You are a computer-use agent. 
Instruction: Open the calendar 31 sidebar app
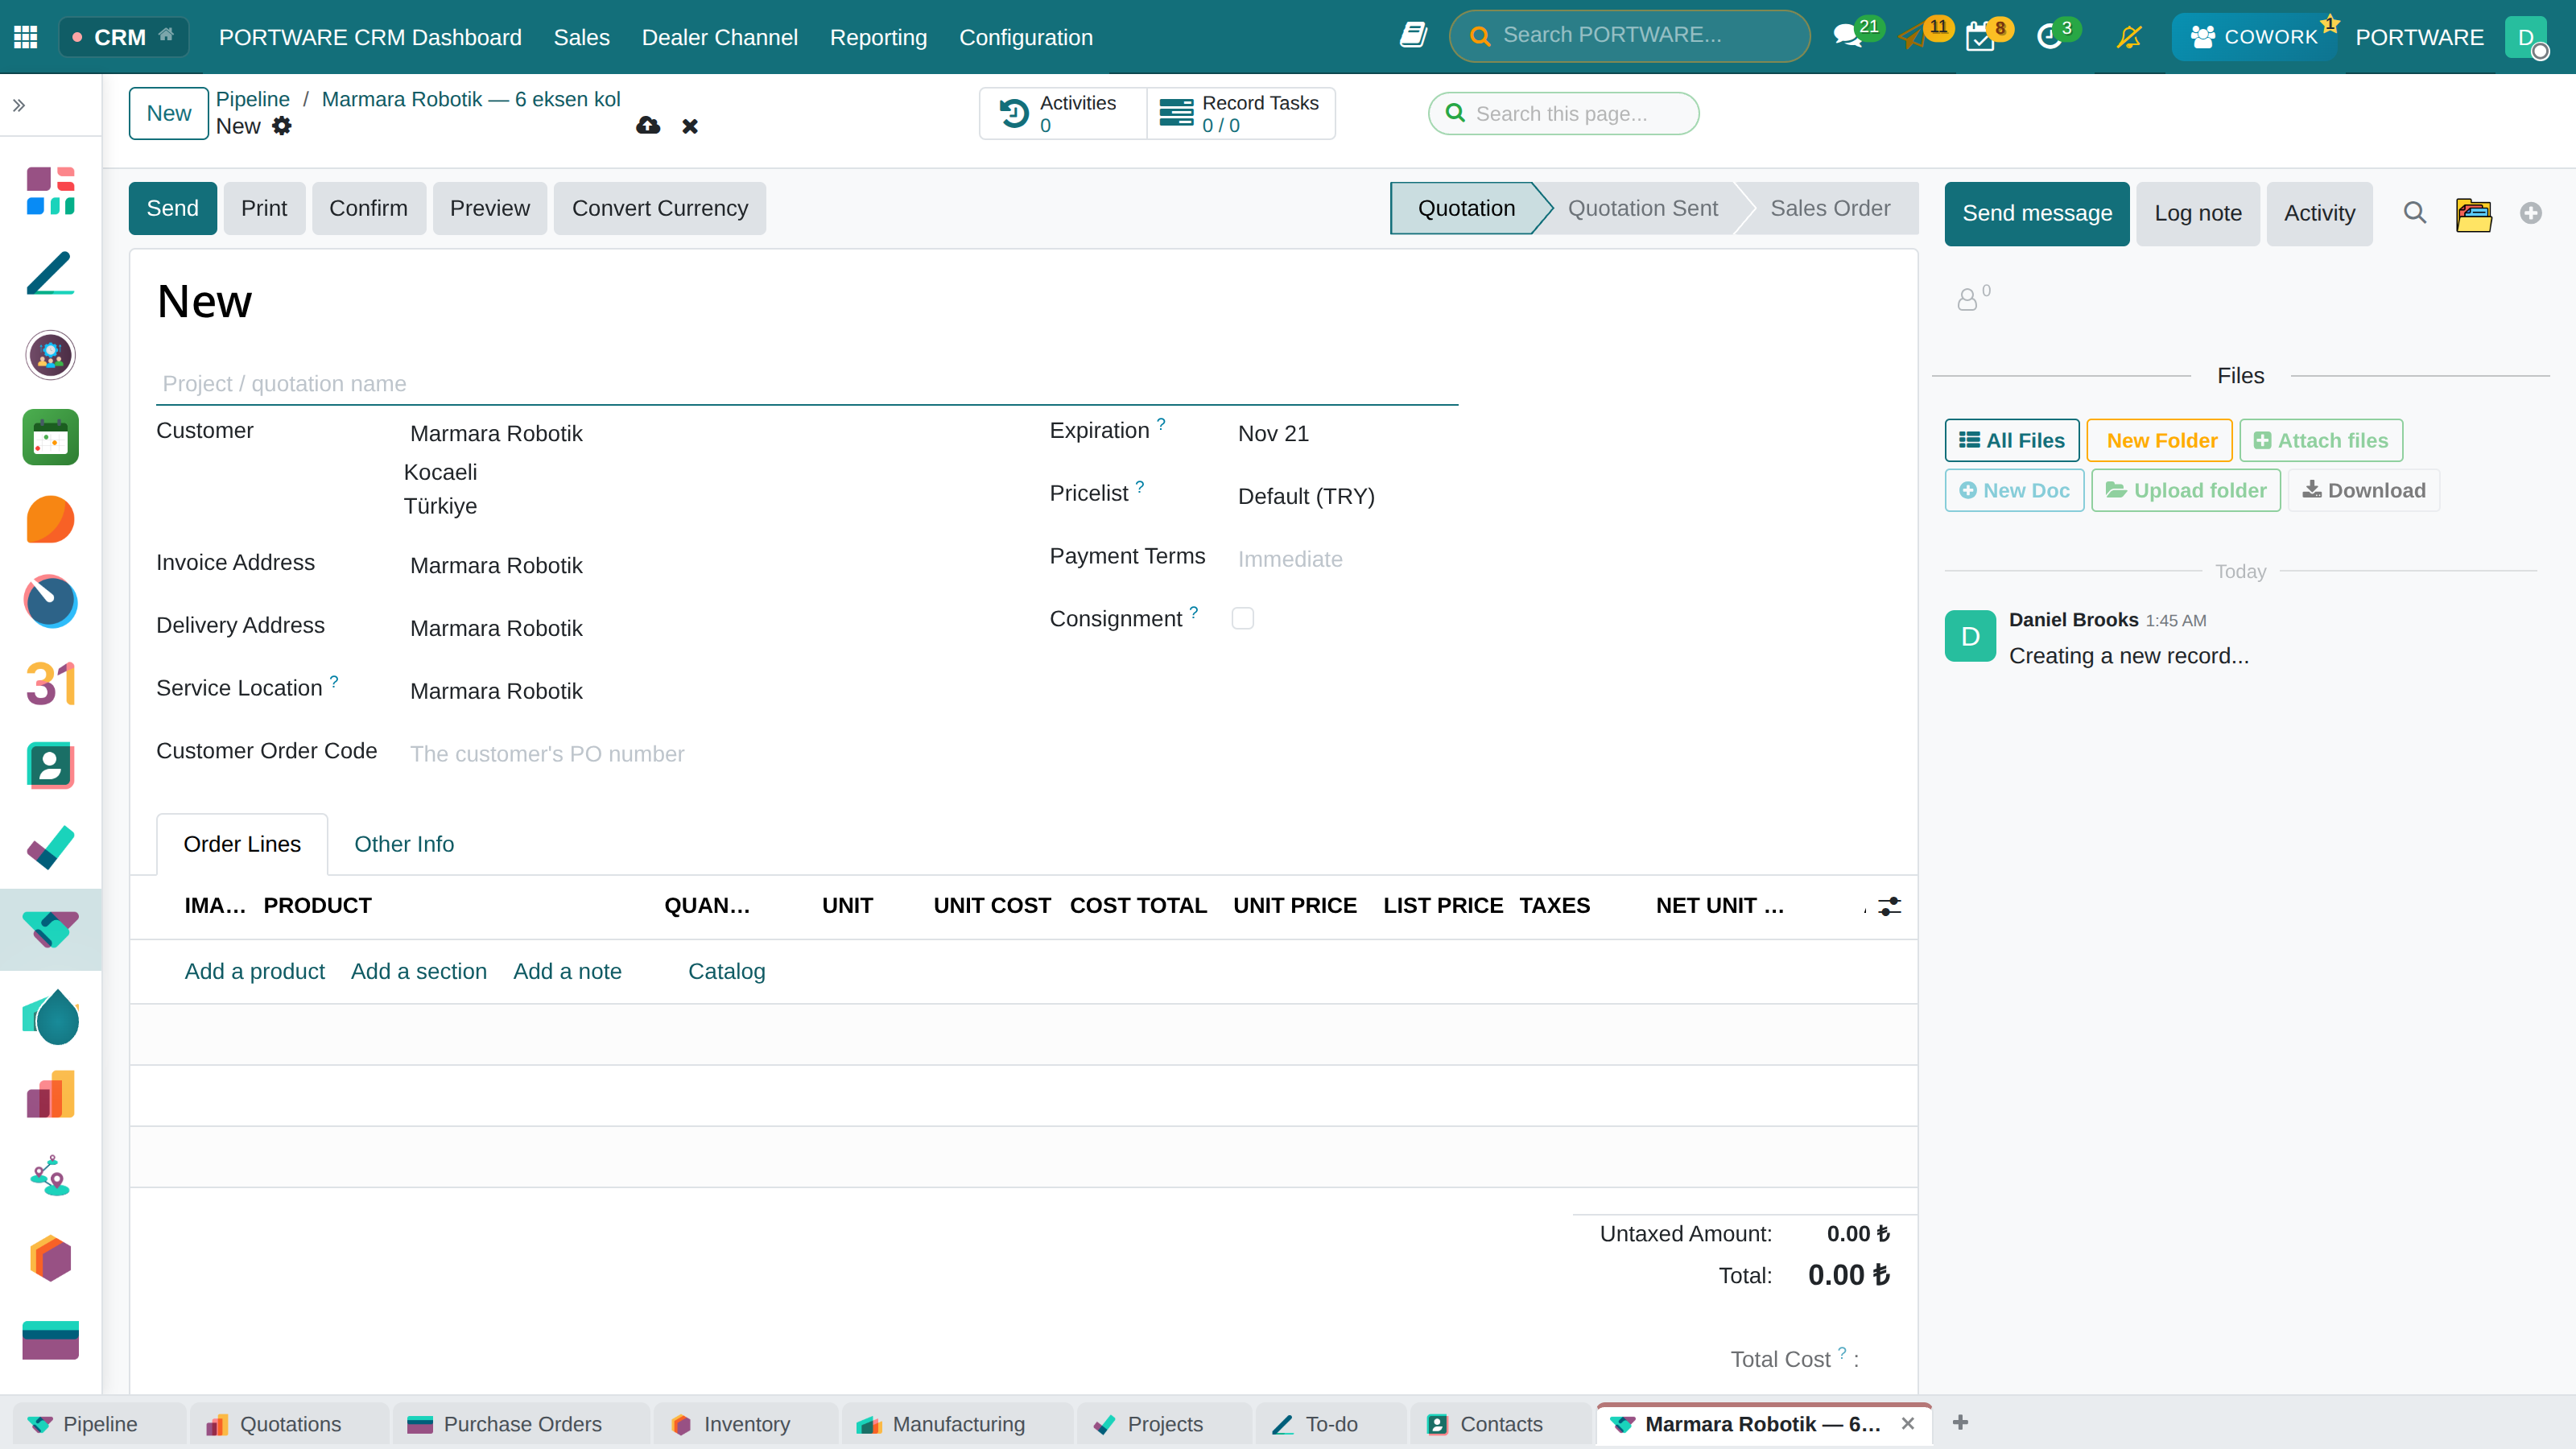pos(50,684)
